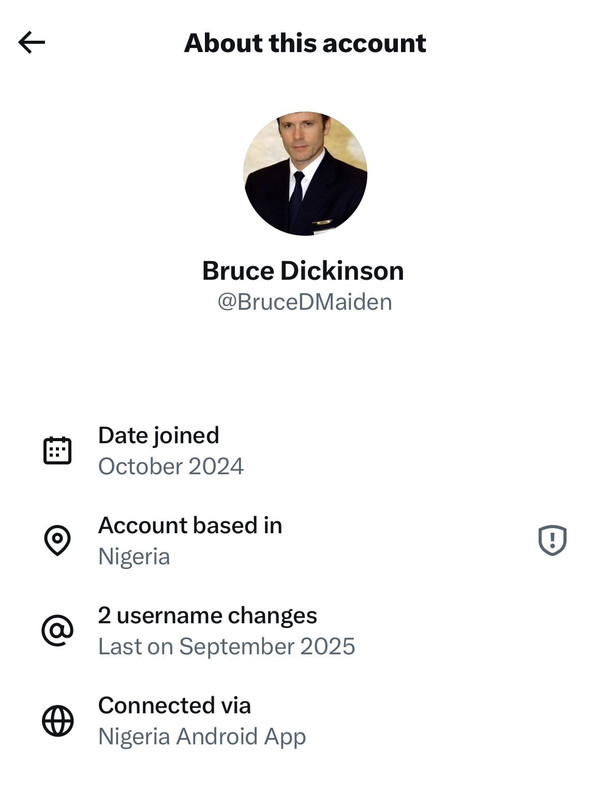Tap the back arrow icon
Viewport: 610px width, 799px height.
pos(32,42)
